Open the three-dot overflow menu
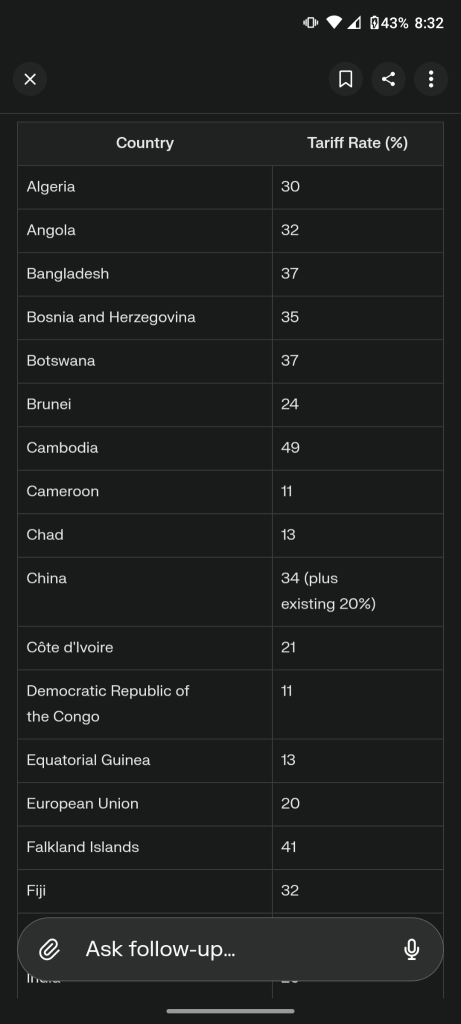The image size is (461, 1024). click(x=431, y=79)
